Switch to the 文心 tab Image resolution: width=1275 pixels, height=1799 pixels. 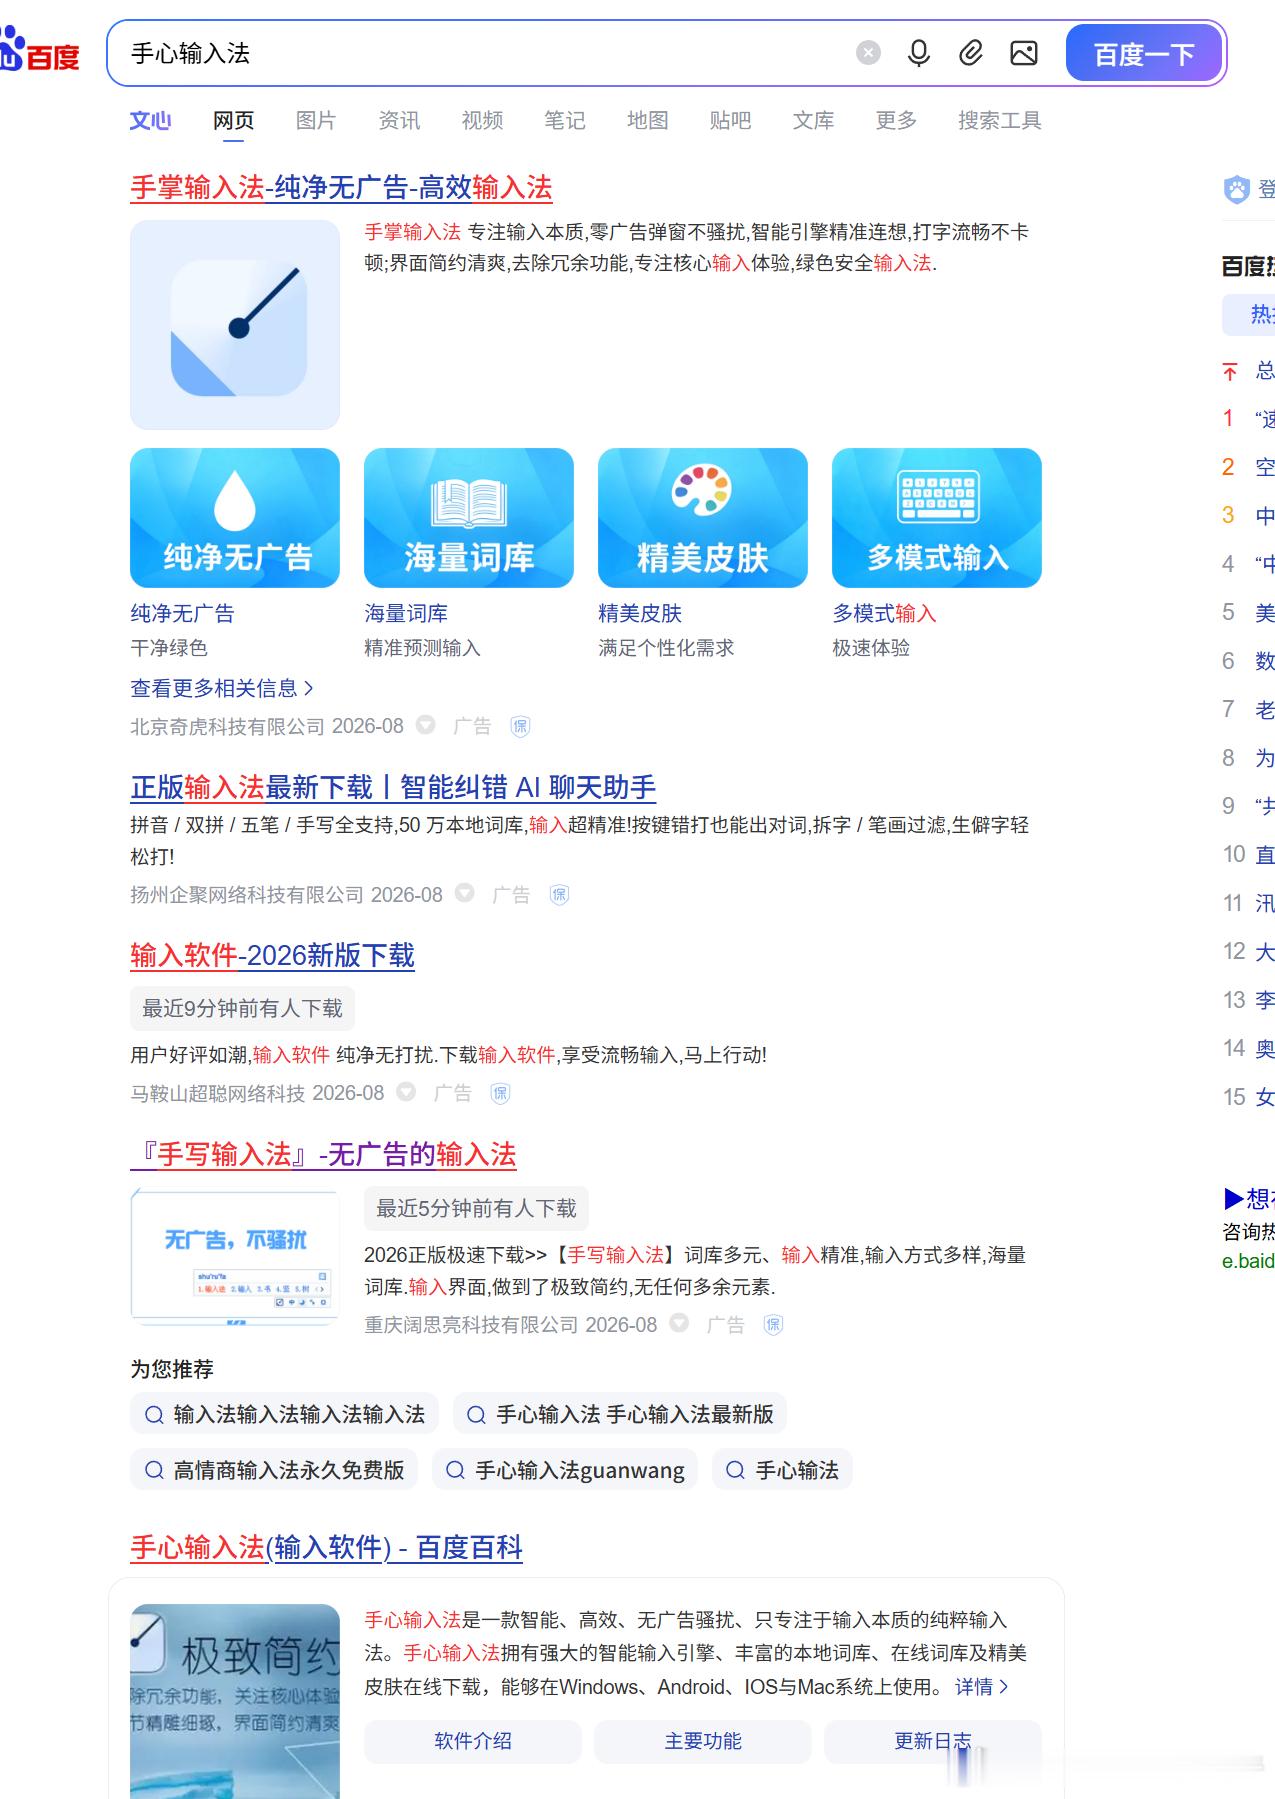click(150, 120)
